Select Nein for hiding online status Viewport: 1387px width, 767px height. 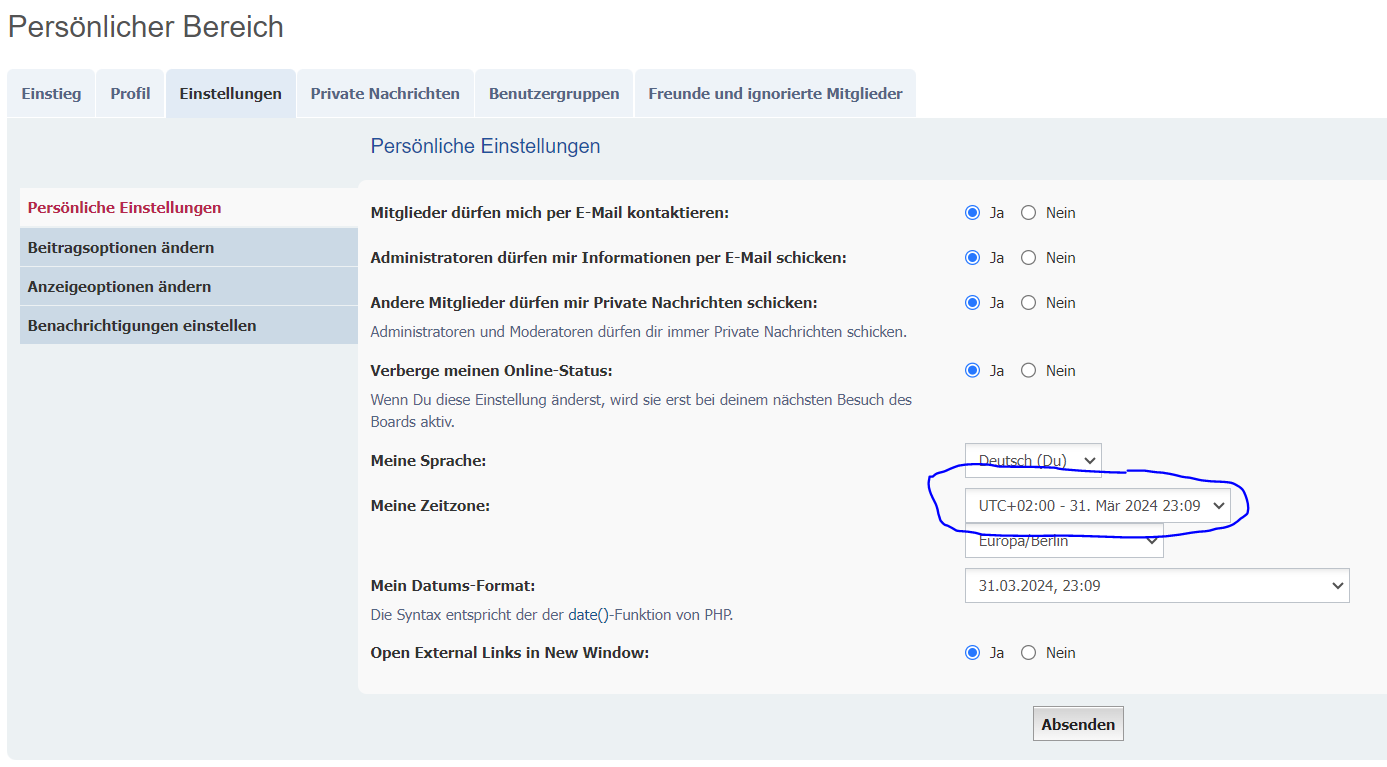coord(1028,371)
